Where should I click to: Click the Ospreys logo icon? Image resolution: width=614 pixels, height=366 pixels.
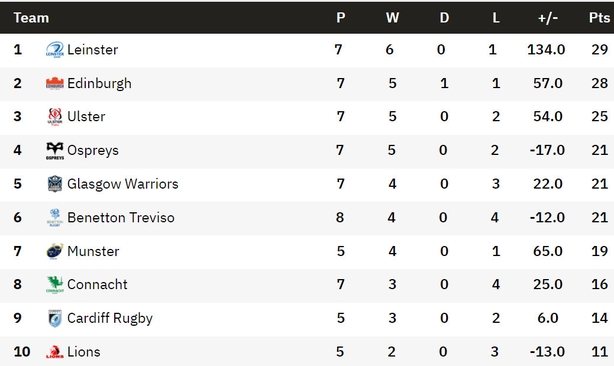click(55, 151)
